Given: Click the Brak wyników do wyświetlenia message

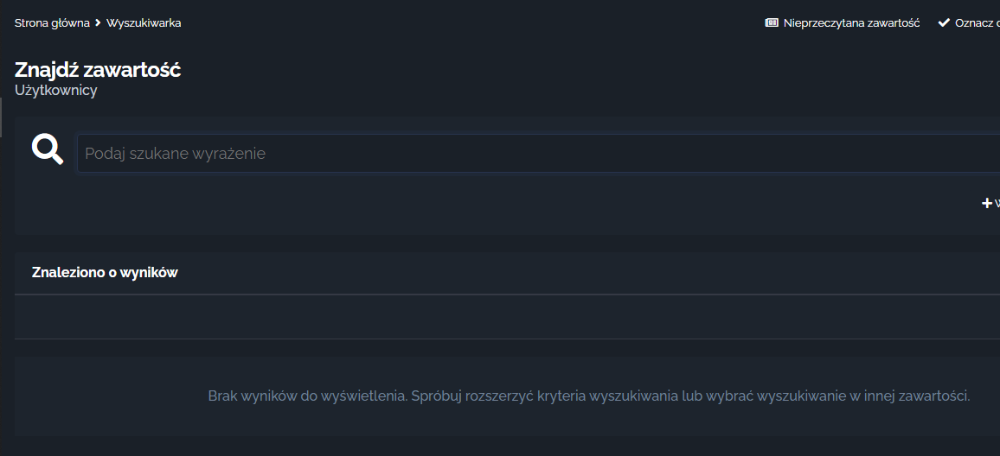Looking at the screenshot, I should (x=589, y=396).
